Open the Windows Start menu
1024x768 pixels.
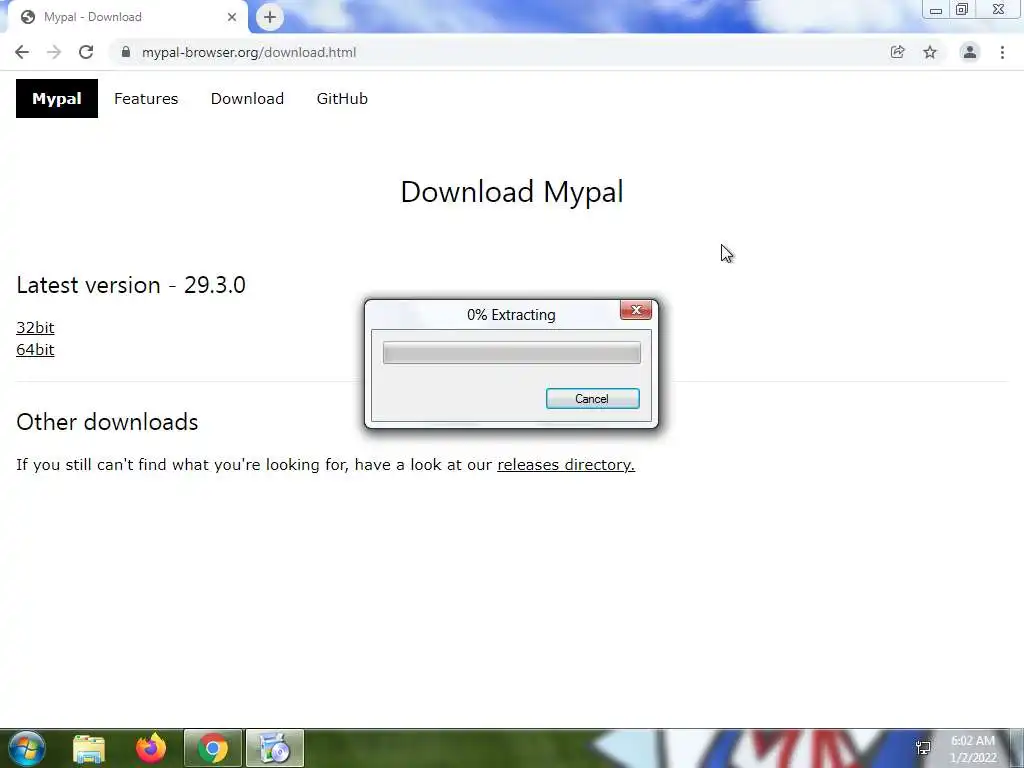click(27, 748)
